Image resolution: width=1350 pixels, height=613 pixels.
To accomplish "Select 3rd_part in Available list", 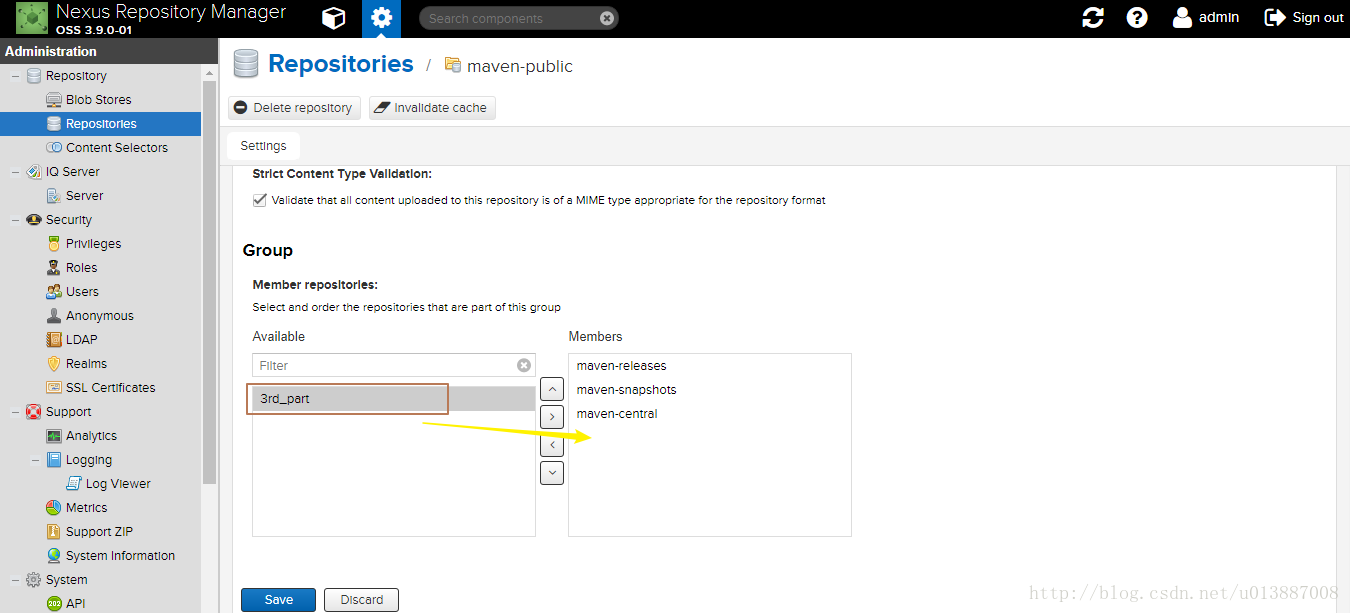I will 394,398.
